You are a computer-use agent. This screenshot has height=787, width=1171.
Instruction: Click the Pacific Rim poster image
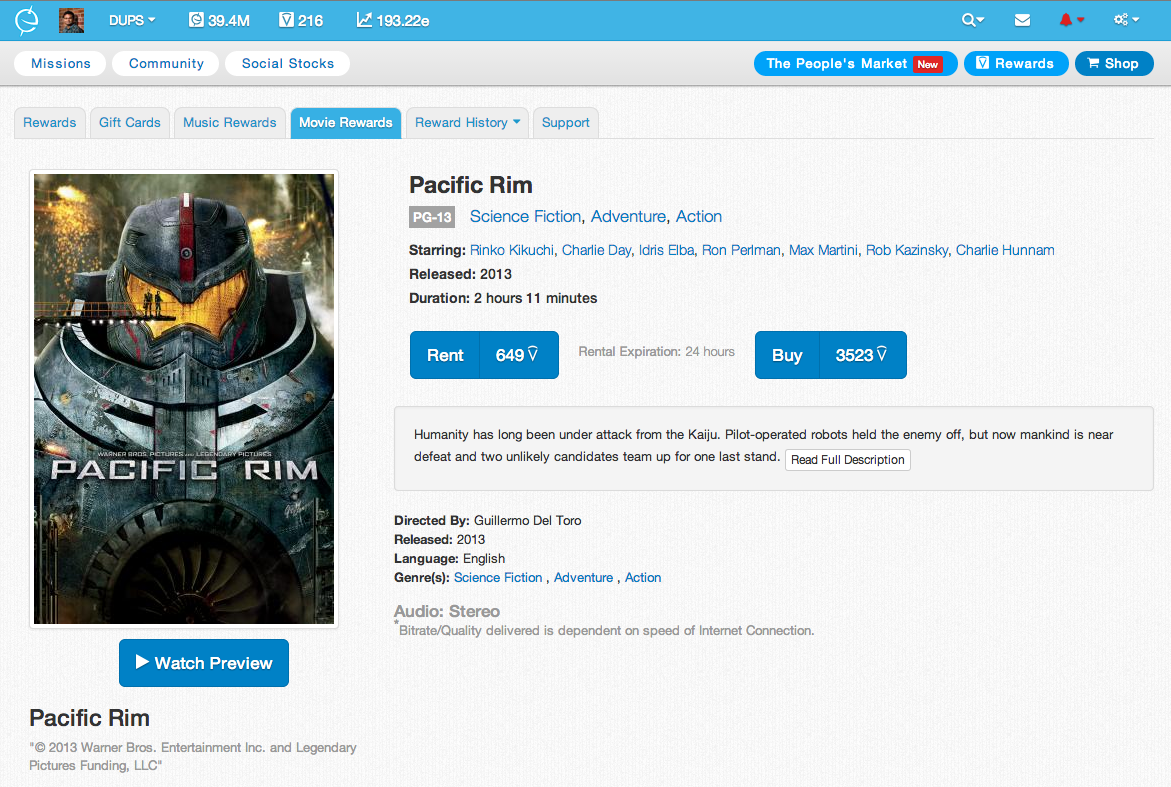click(x=184, y=399)
